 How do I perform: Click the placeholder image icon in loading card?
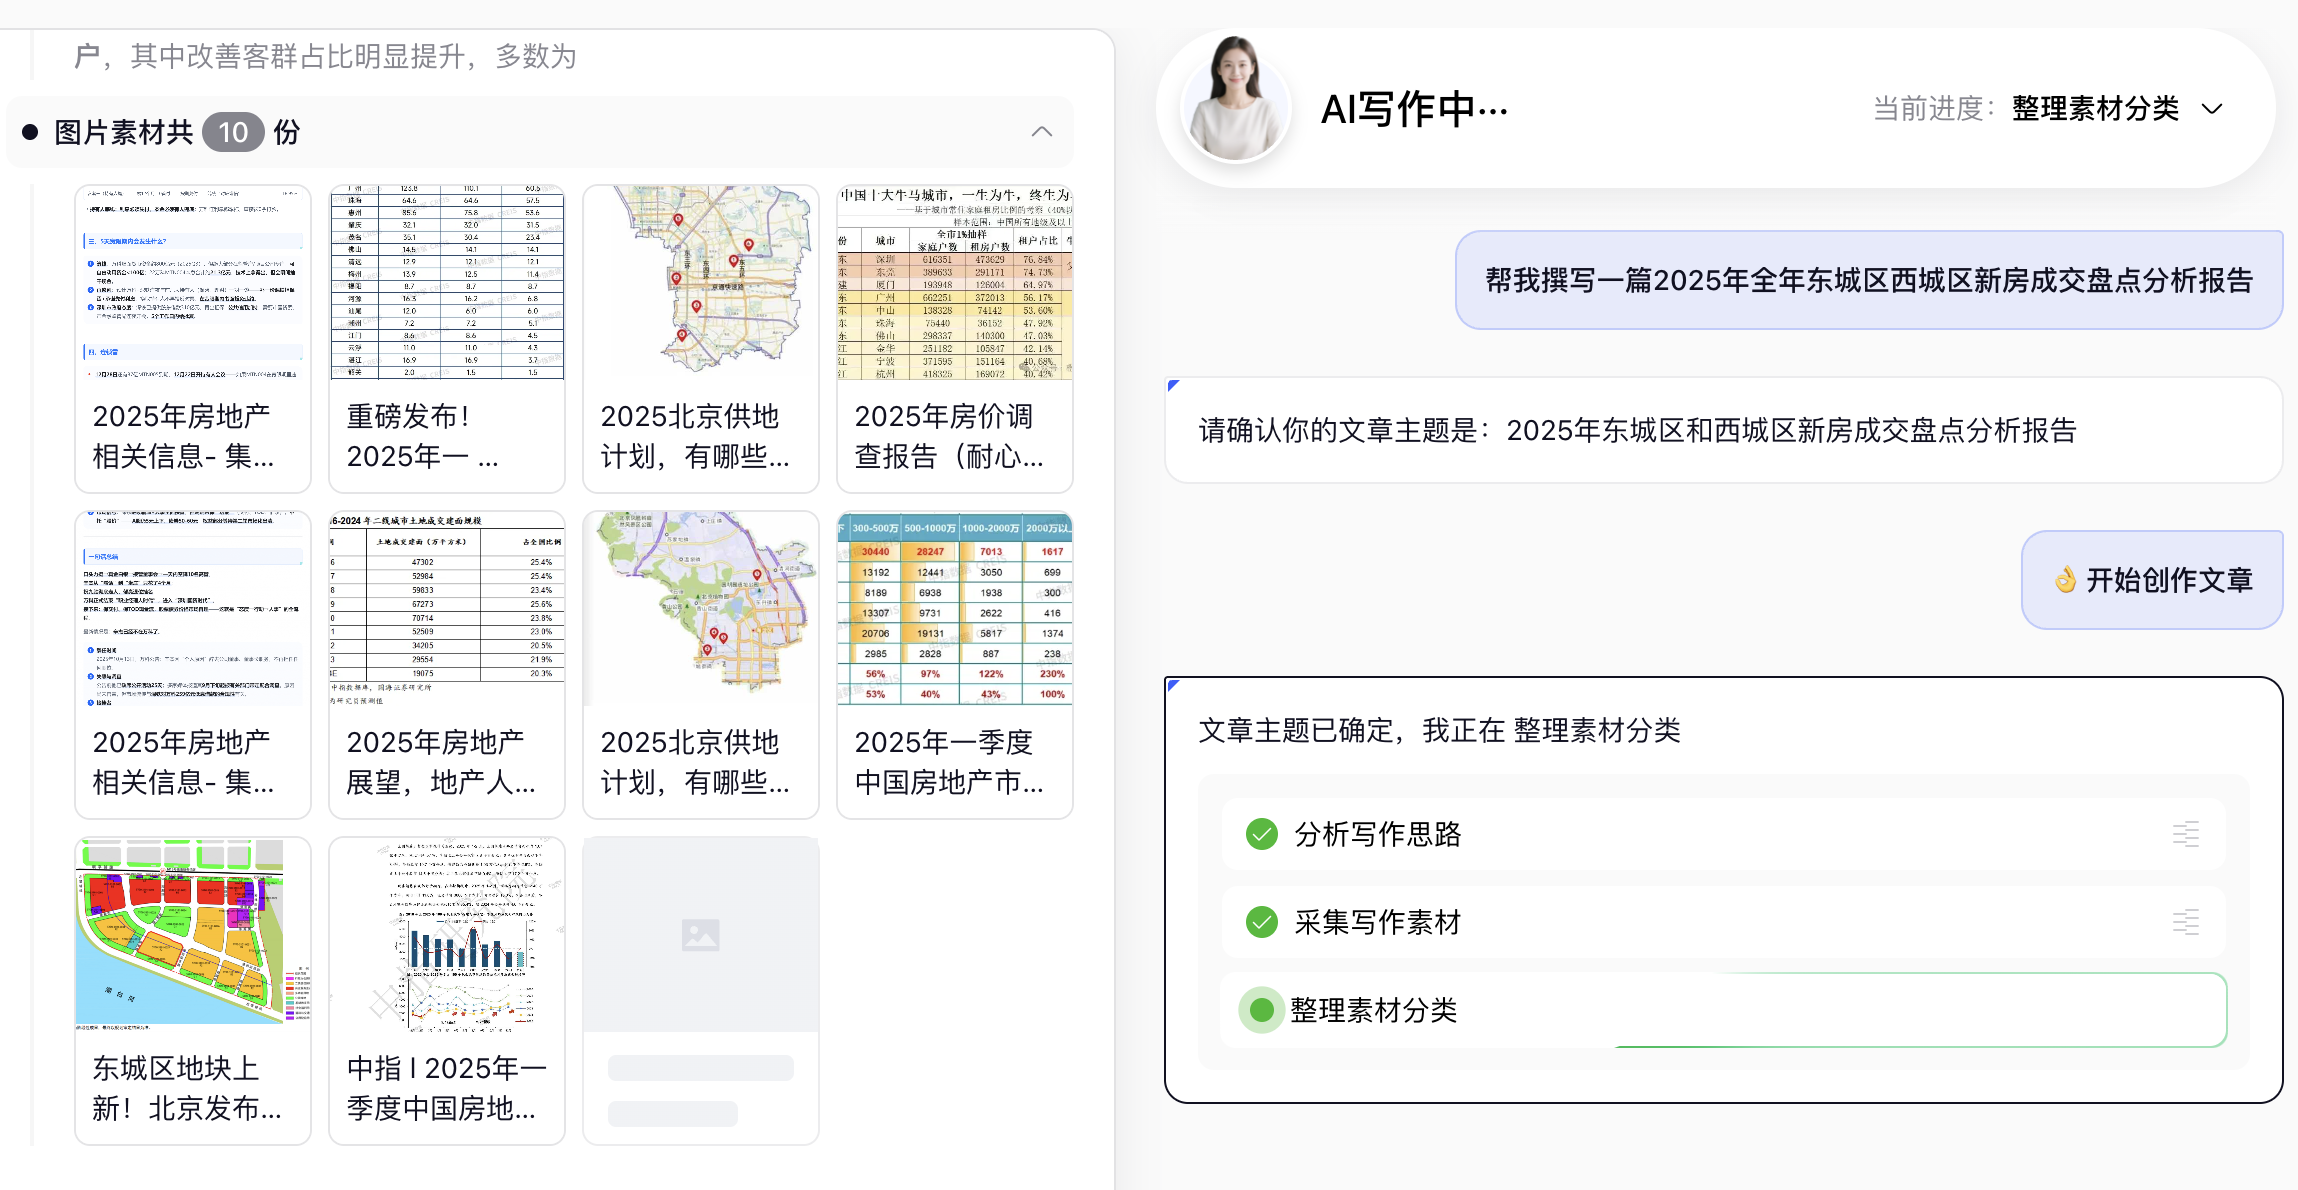tap(700, 935)
